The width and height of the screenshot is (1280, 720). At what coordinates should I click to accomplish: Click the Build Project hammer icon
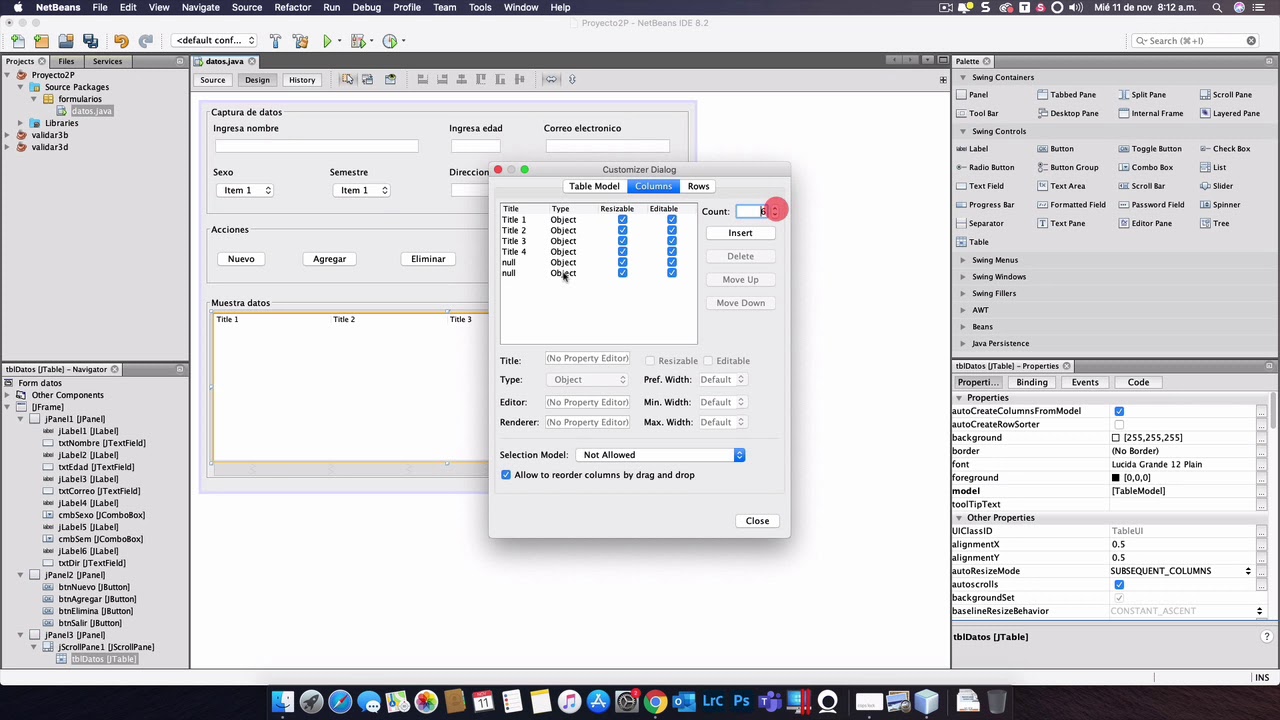(275, 41)
